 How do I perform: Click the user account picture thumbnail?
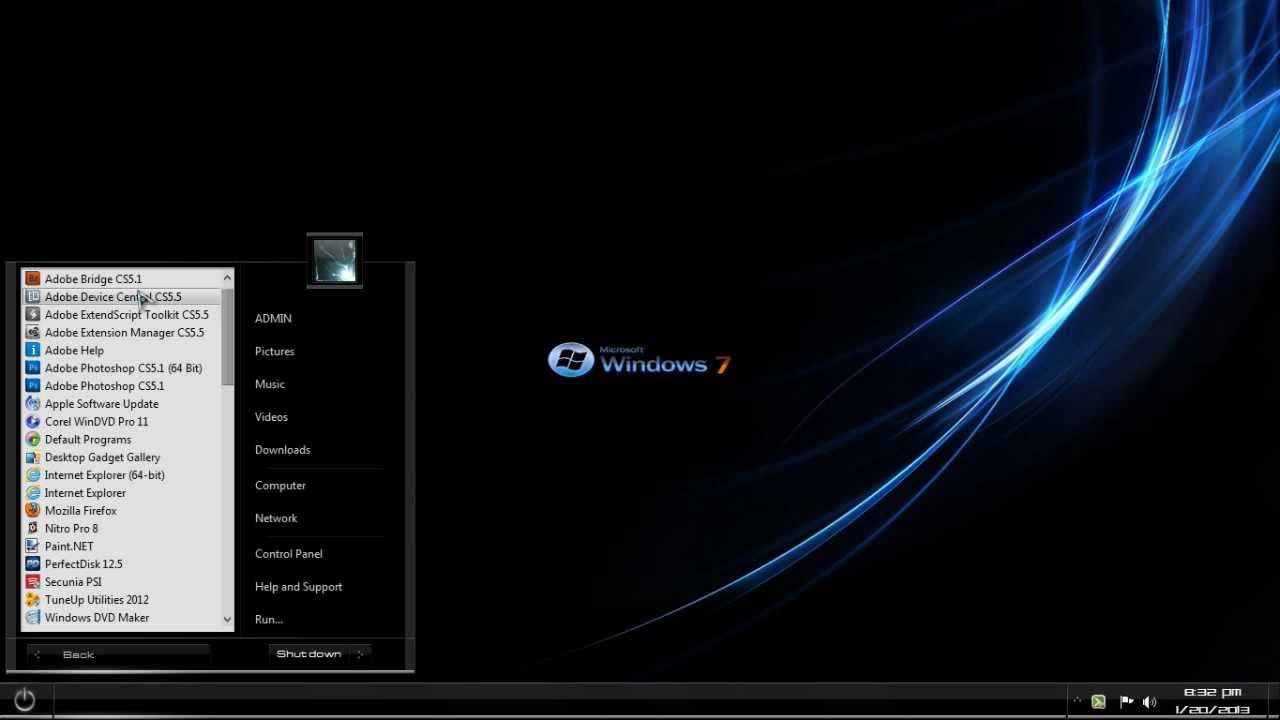334,261
